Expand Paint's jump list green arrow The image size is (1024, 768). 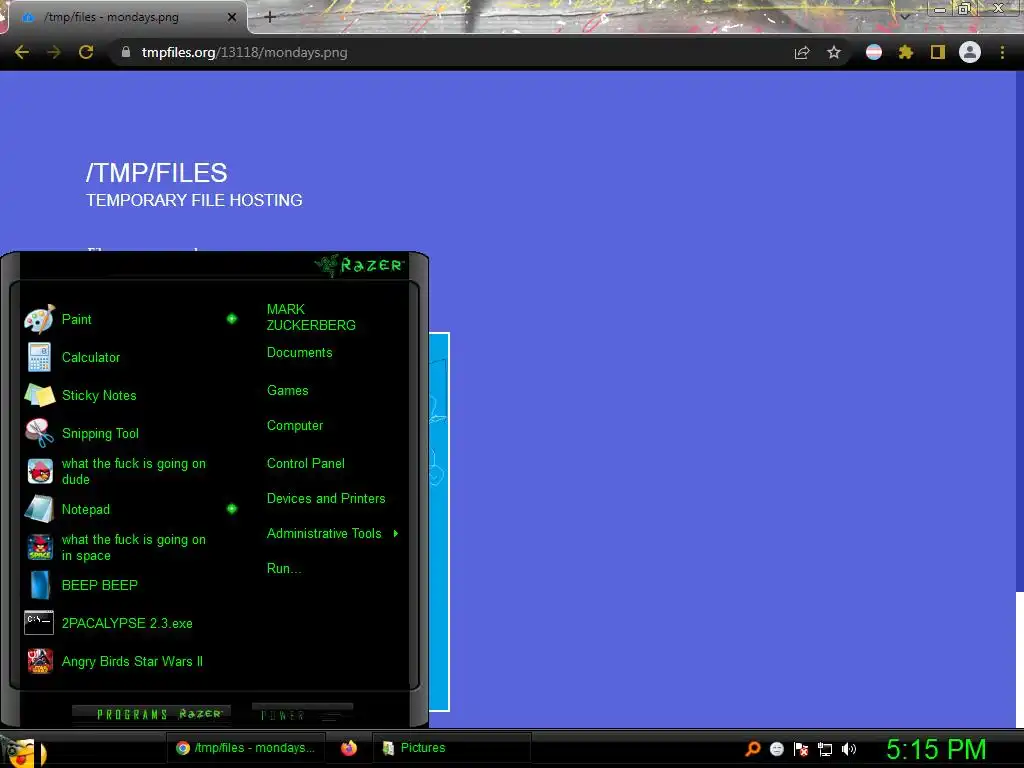click(x=232, y=319)
